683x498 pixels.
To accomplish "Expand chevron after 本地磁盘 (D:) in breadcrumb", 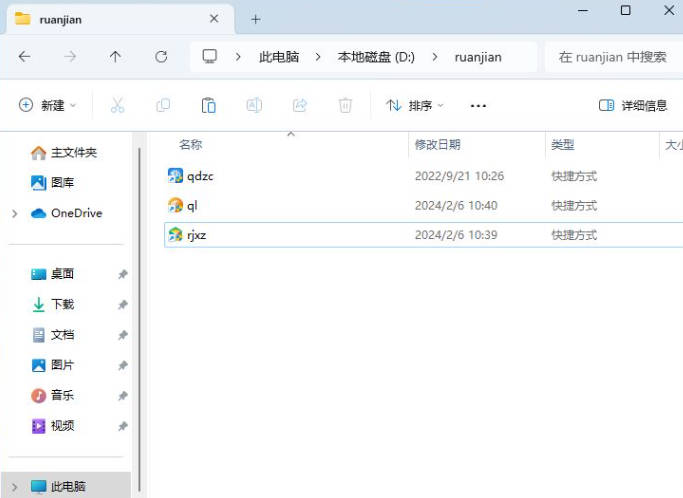I will (435, 57).
